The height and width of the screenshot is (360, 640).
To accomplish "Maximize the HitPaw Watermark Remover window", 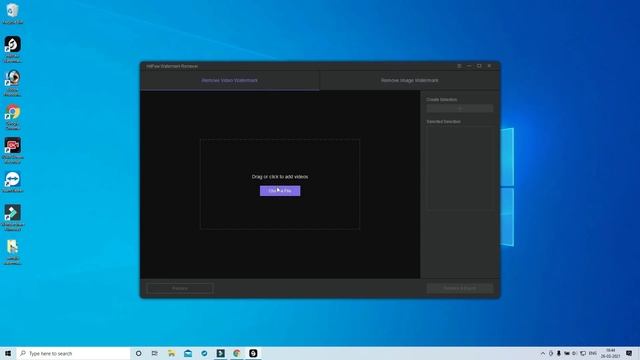I will coord(479,66).
